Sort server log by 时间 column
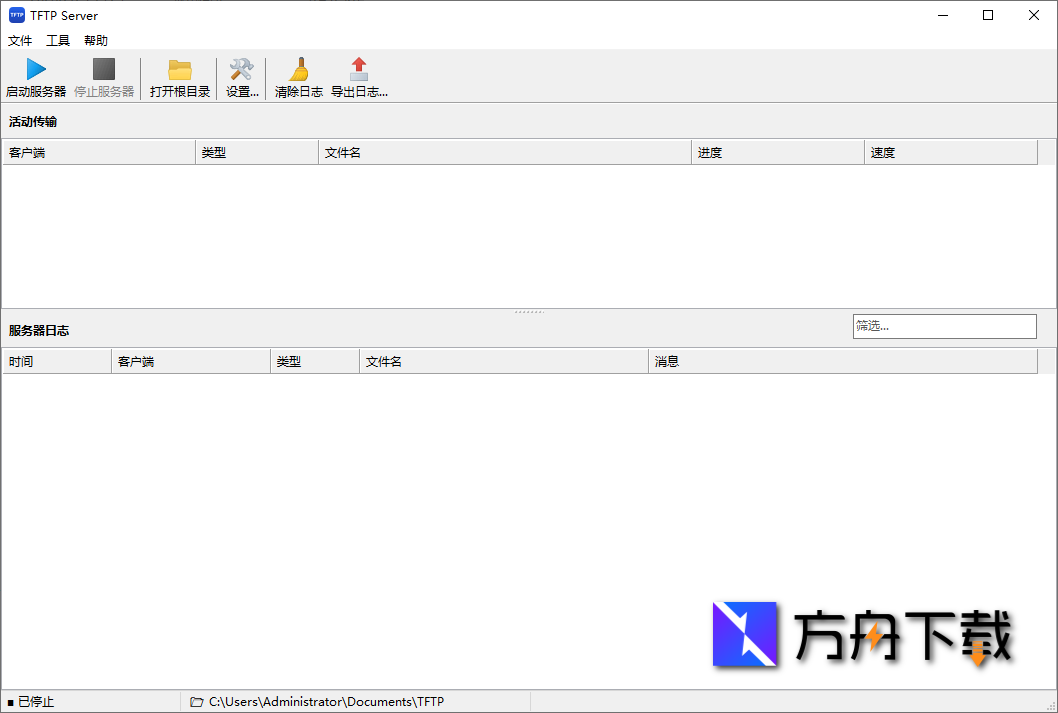This screenshot has height=713, width=1058. [55, 360]
